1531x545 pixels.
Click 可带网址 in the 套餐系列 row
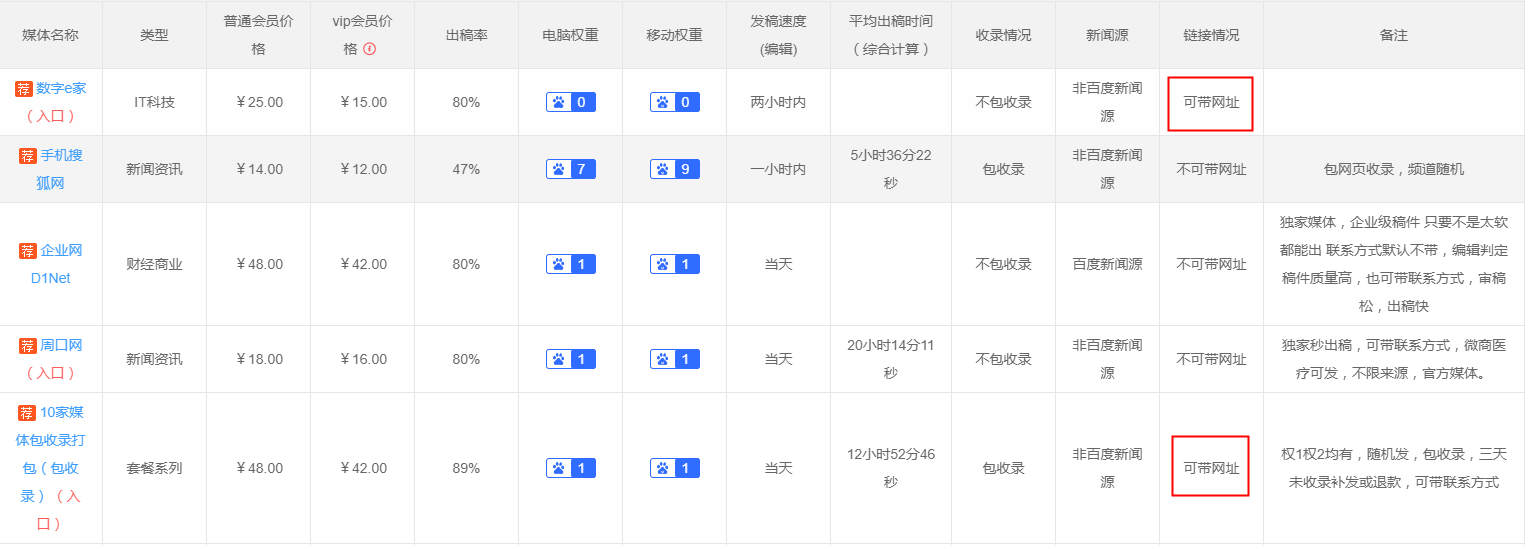pos(1211,468)
